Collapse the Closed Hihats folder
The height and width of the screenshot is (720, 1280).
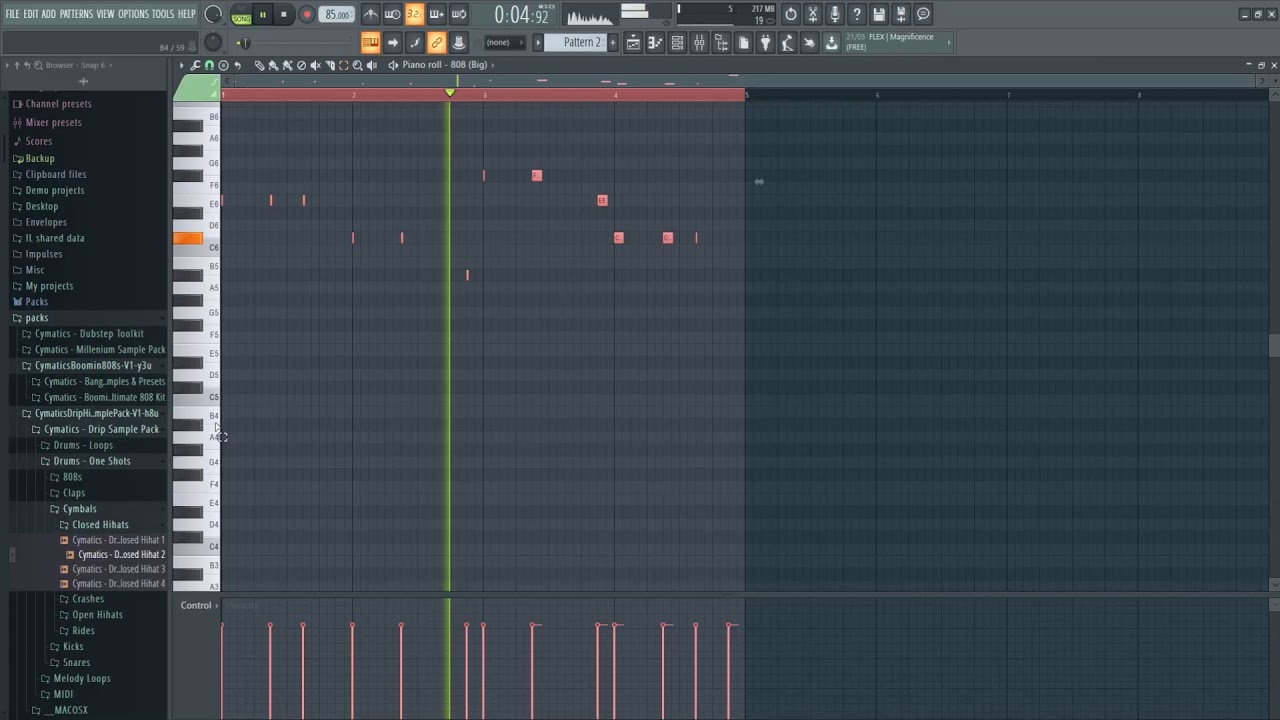pos(99,525)
